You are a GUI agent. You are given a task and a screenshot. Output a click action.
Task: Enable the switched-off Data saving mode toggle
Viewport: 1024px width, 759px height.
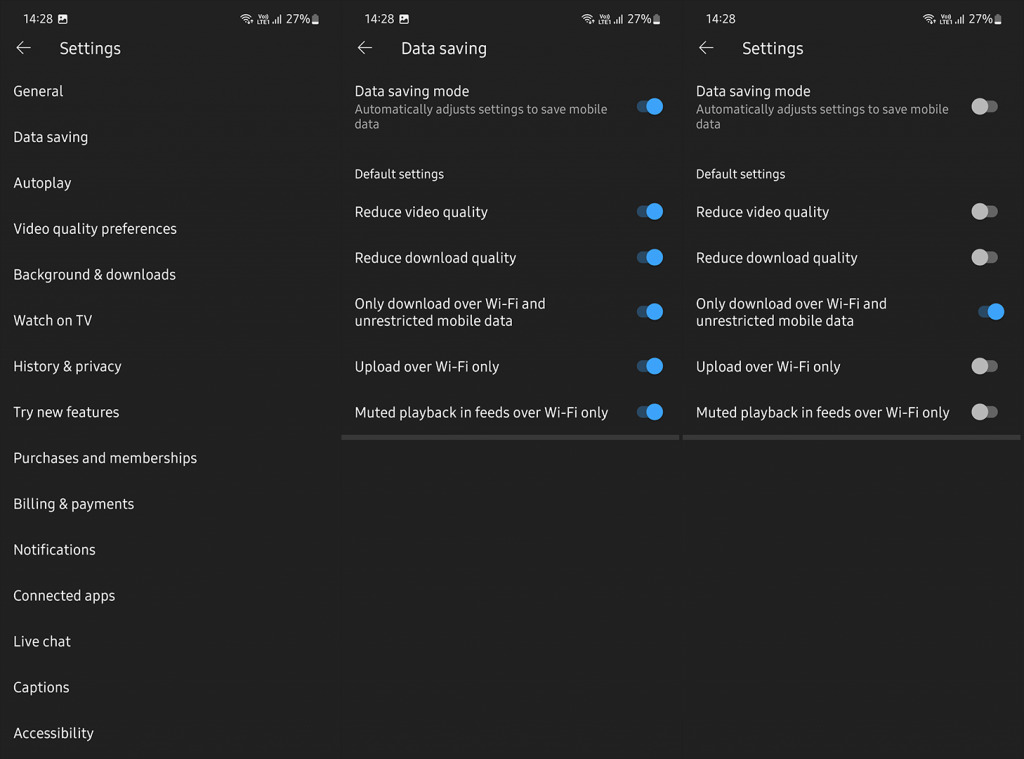[984, 107]
